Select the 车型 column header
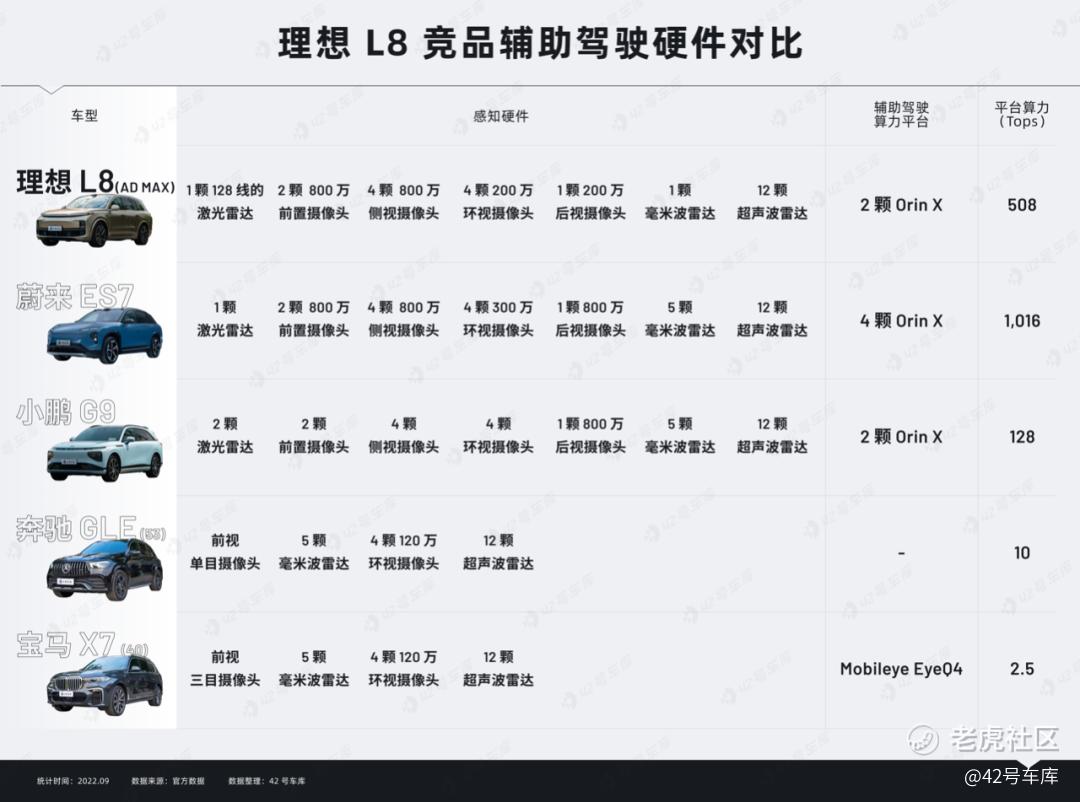The image size is (1080, 802). 84,116
